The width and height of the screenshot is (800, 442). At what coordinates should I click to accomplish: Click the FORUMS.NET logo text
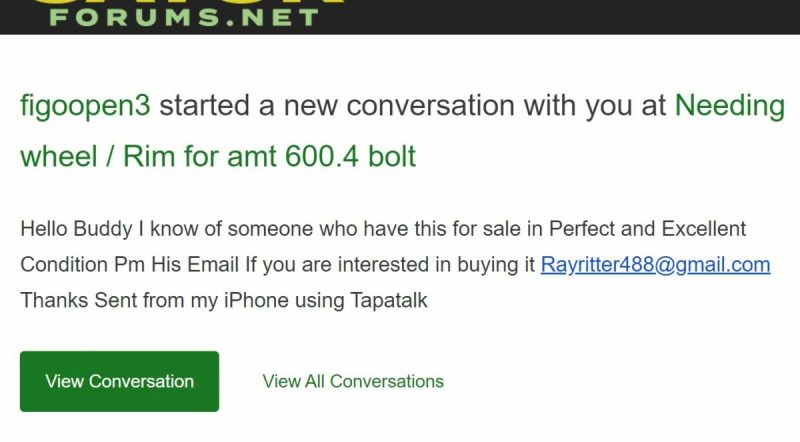(184, 17)
